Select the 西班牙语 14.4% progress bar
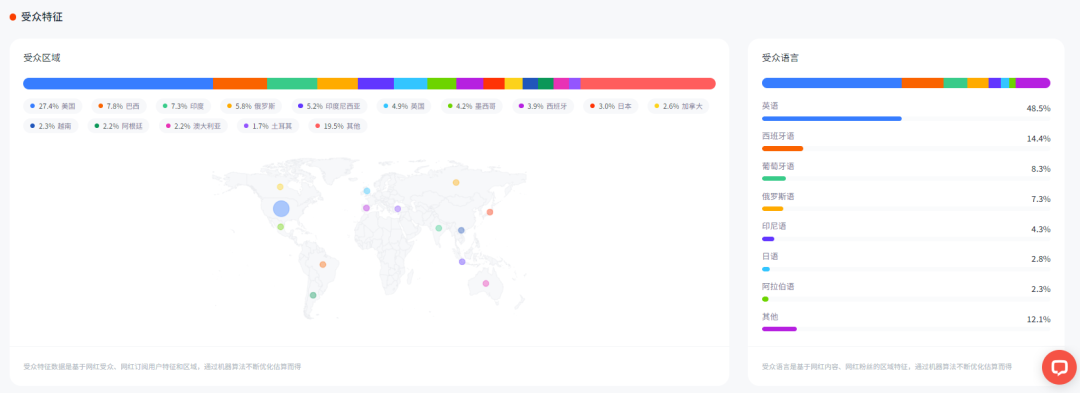This screenshot has width=1080, height=393. (x=906, y=149)
